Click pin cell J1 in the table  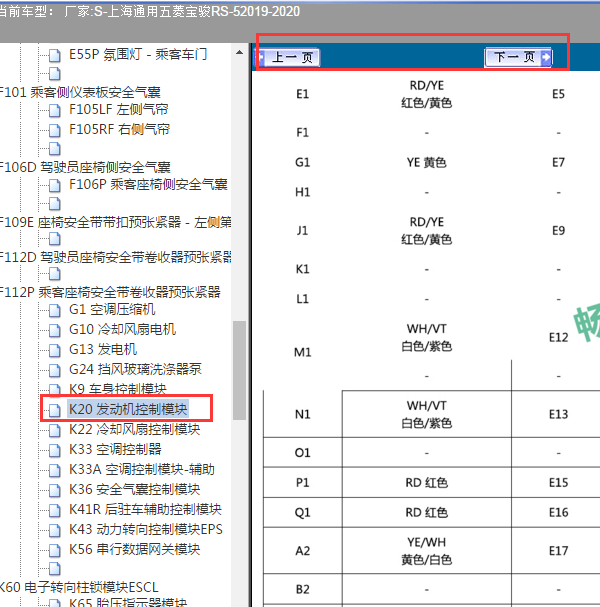coord(302,231)
